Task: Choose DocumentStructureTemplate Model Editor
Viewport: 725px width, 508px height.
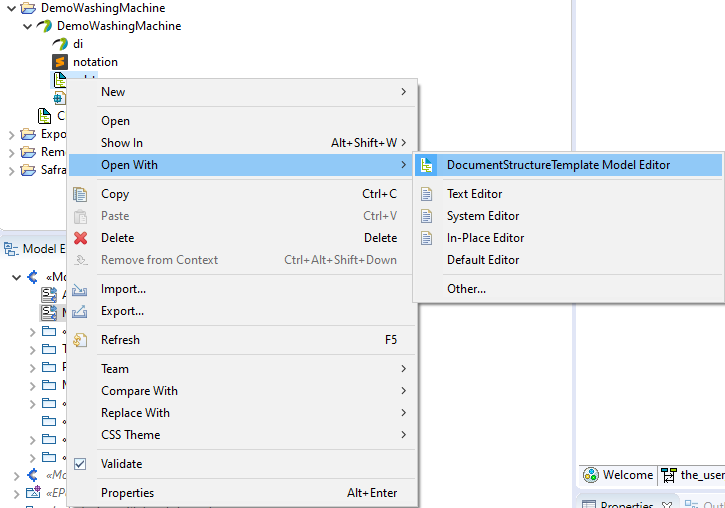Action: point(569,165)
